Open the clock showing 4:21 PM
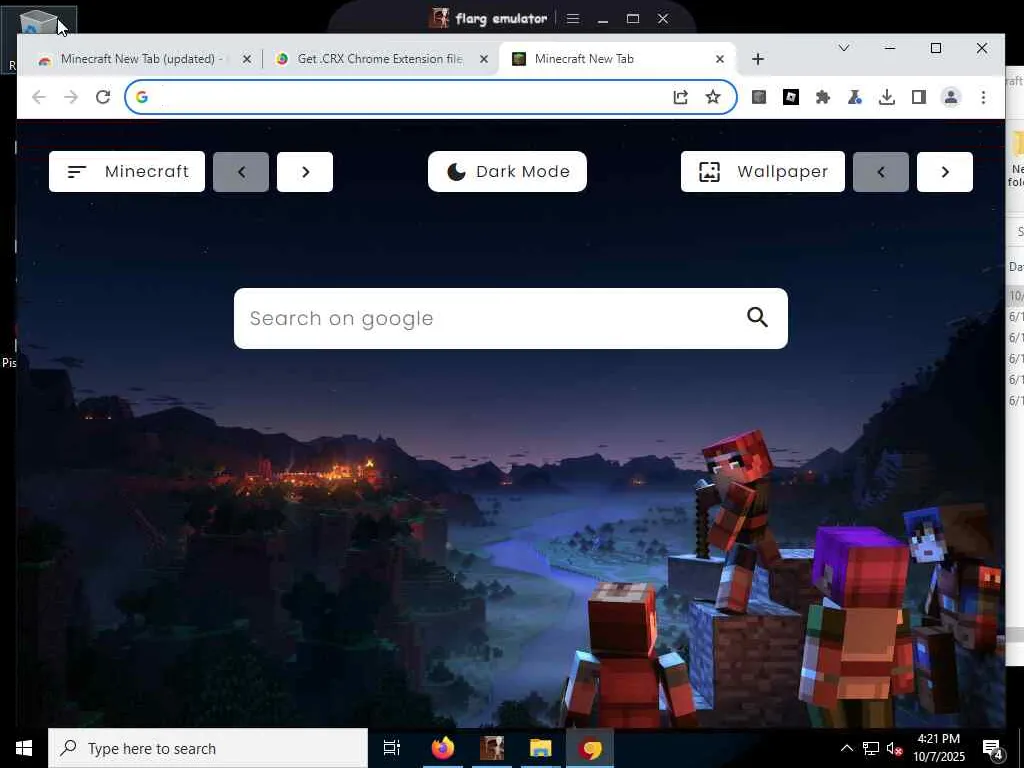Viewport: 1024px width, 768px height. click(x=938, y=748)
